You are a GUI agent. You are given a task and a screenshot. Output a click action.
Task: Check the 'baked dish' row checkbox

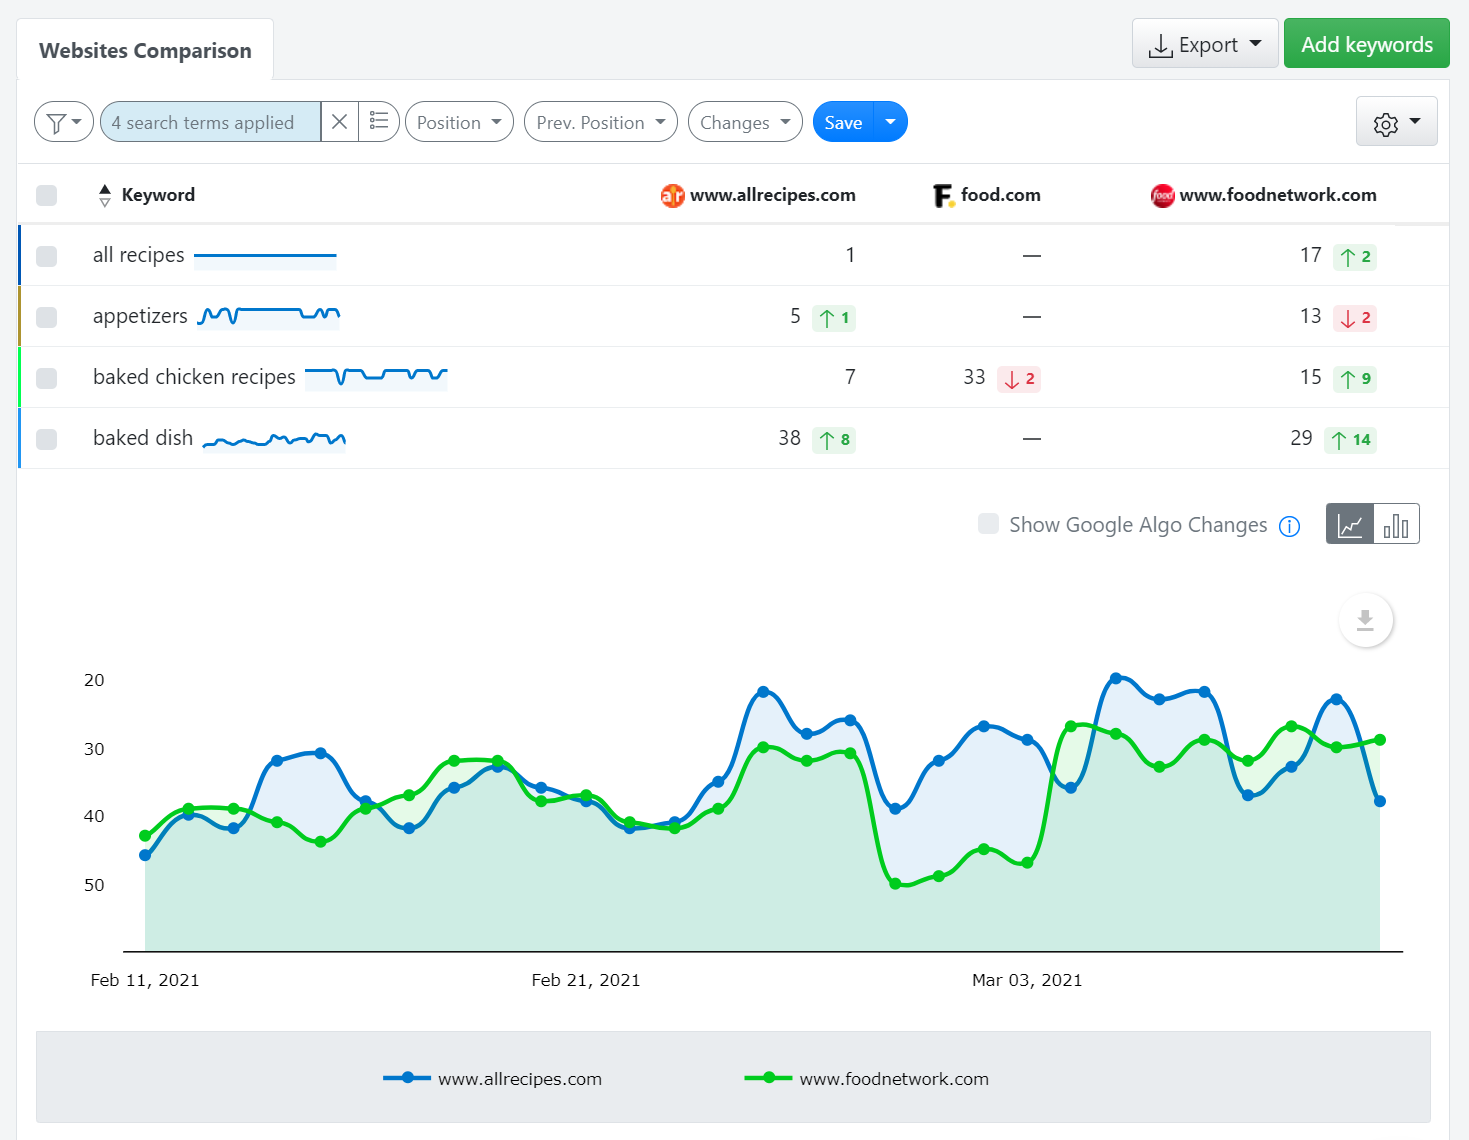(46, 439)
